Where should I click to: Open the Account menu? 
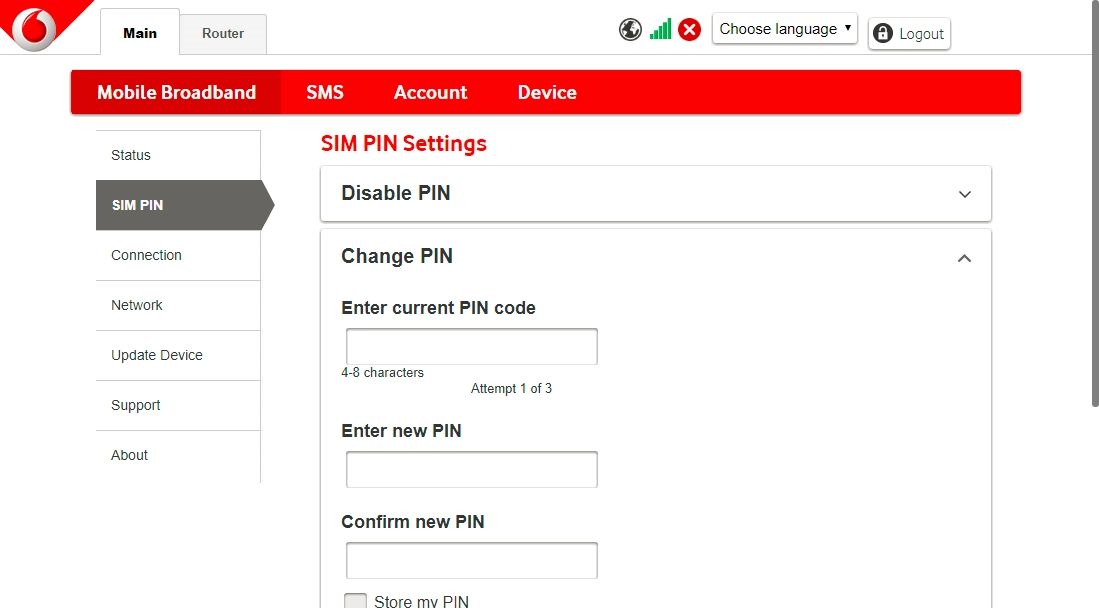pyautogui.click(x=430, y=93)
